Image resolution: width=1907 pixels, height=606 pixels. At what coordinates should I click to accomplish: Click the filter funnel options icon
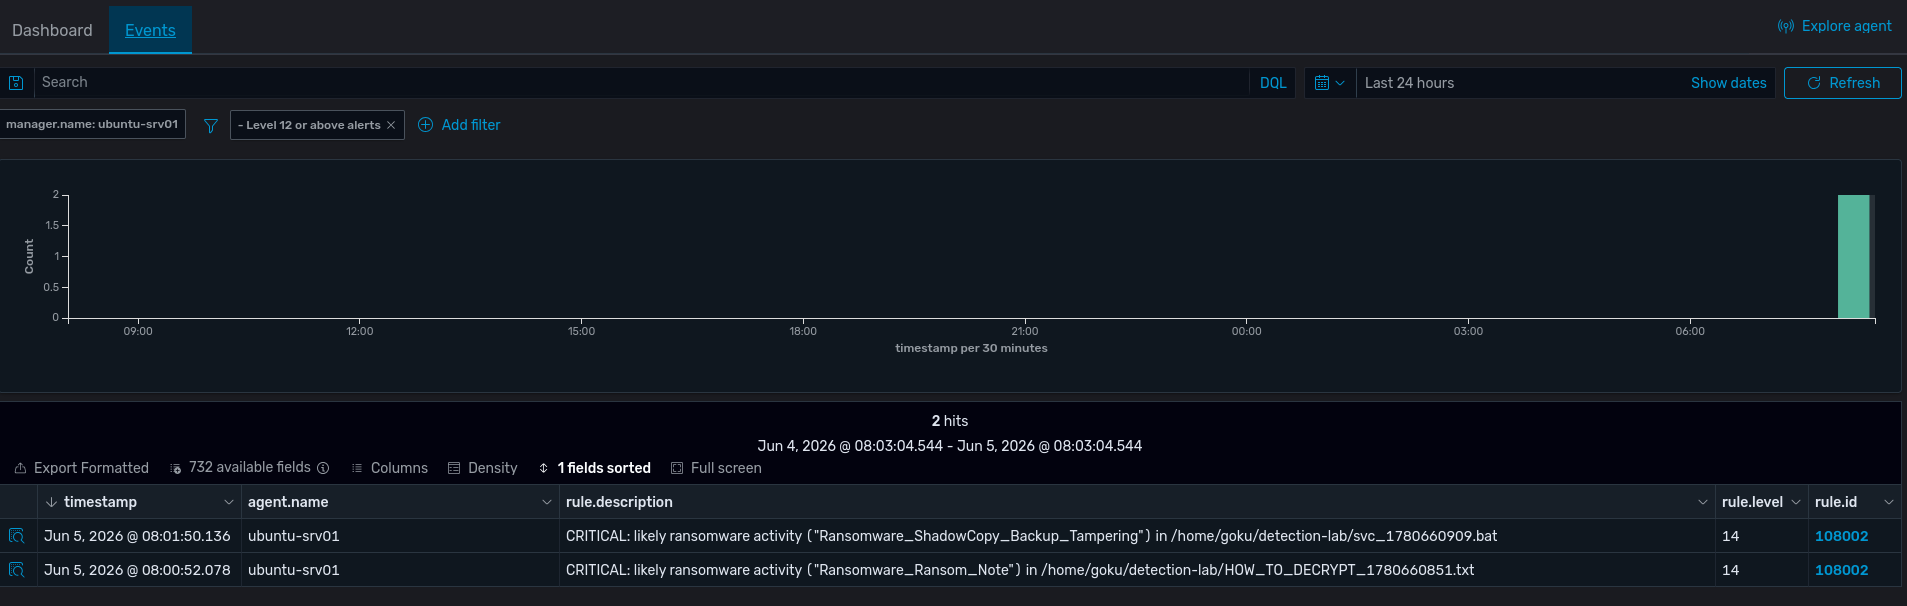click(x=210, y=126)
